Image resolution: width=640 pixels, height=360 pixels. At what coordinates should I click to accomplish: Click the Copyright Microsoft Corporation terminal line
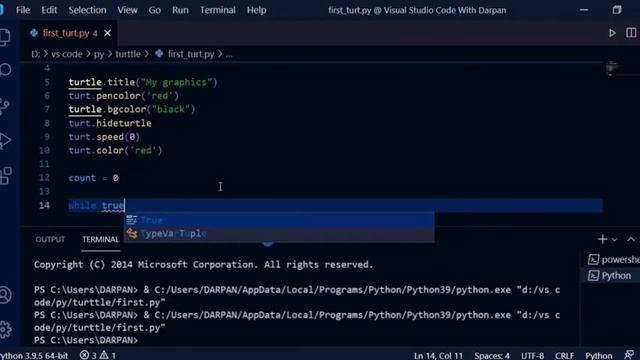203,264
